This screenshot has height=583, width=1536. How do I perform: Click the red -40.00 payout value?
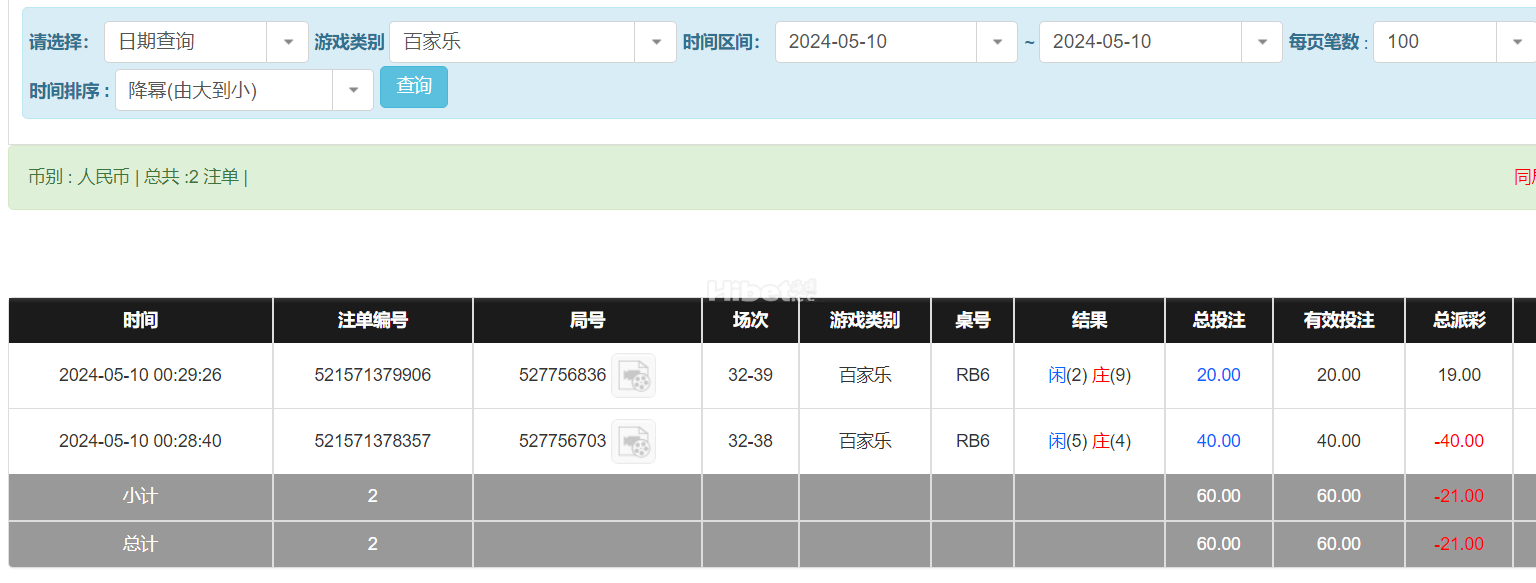tap(1459, 441)
